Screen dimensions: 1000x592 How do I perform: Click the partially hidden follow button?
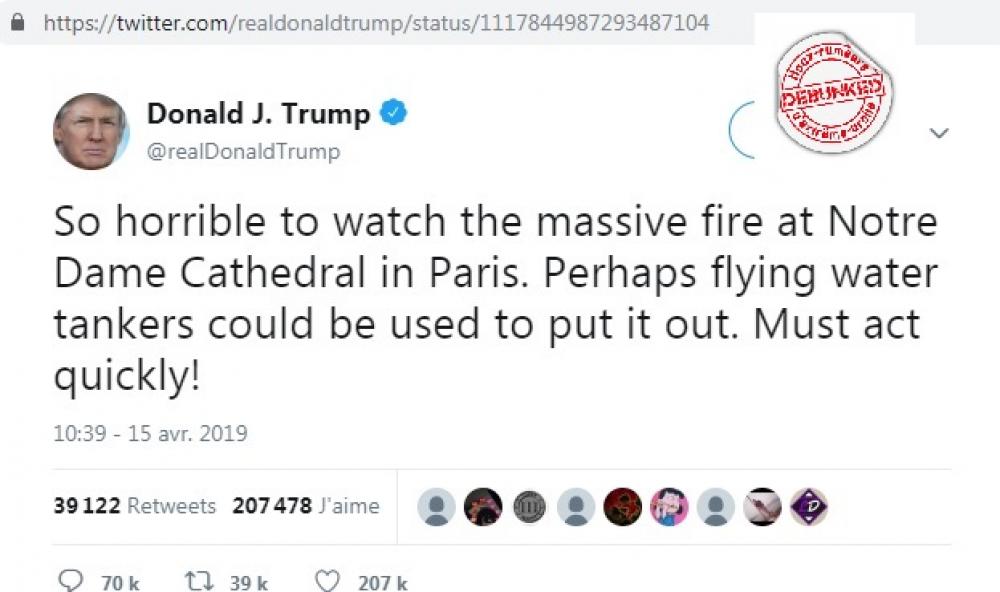[743, 130]
